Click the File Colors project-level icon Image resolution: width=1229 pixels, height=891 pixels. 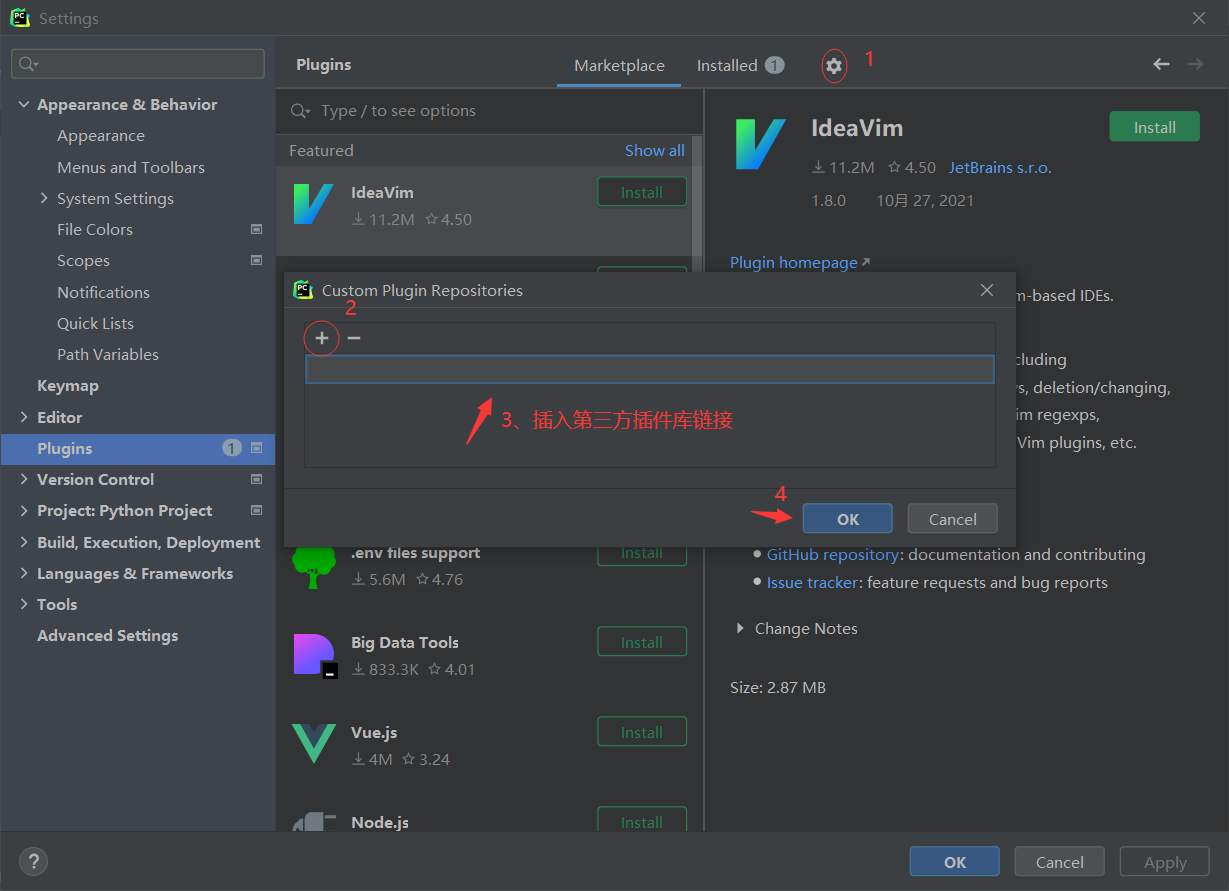click(x=256, y=230)
